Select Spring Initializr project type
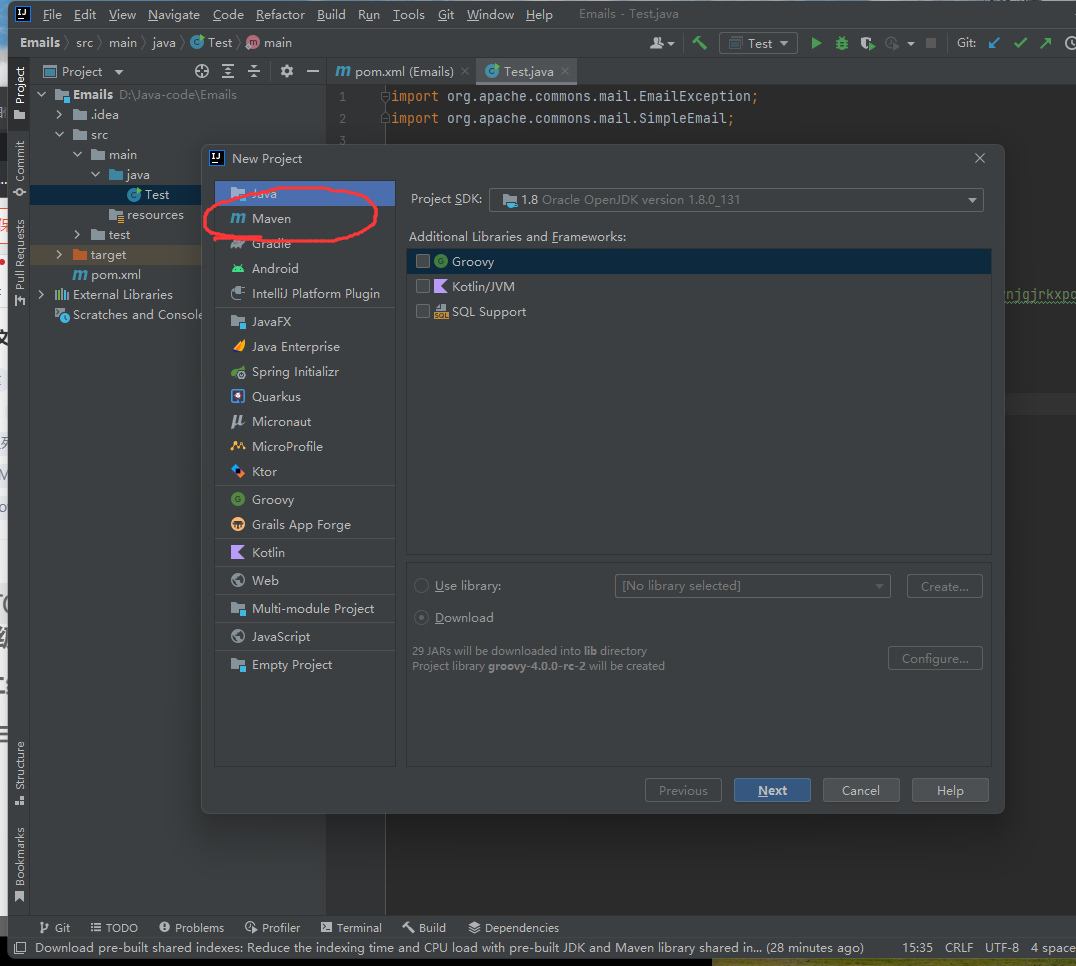Screen dimensions: 1076x966 pyautogui.click(x=305, y=372)
